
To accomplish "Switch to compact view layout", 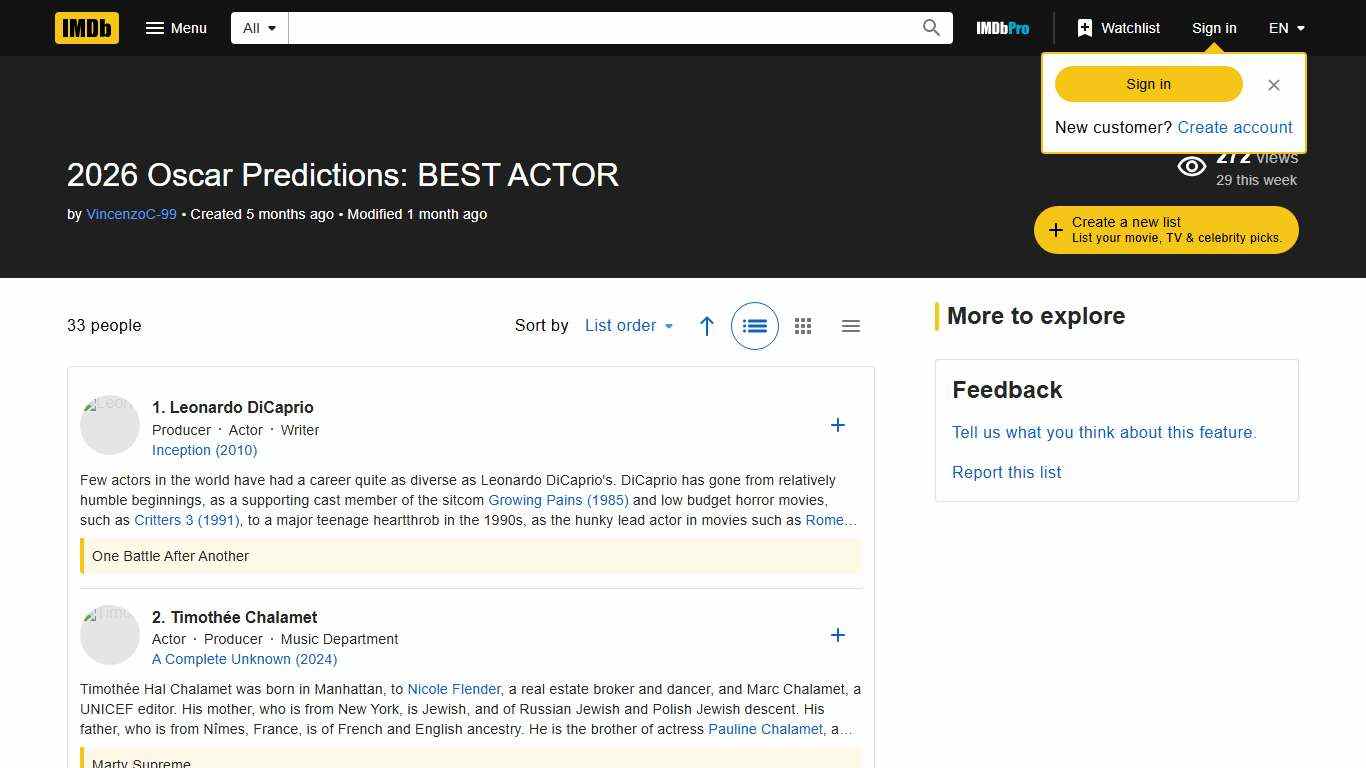I will tap(851, 326).
